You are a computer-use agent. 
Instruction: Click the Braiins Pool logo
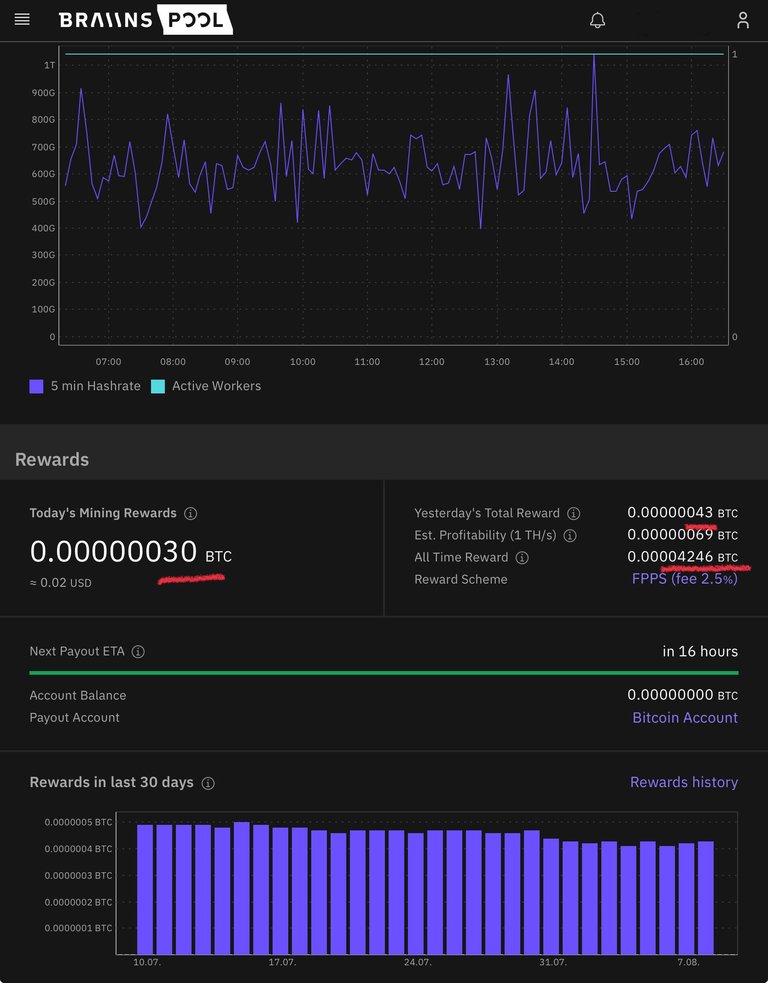pos(145,19)
